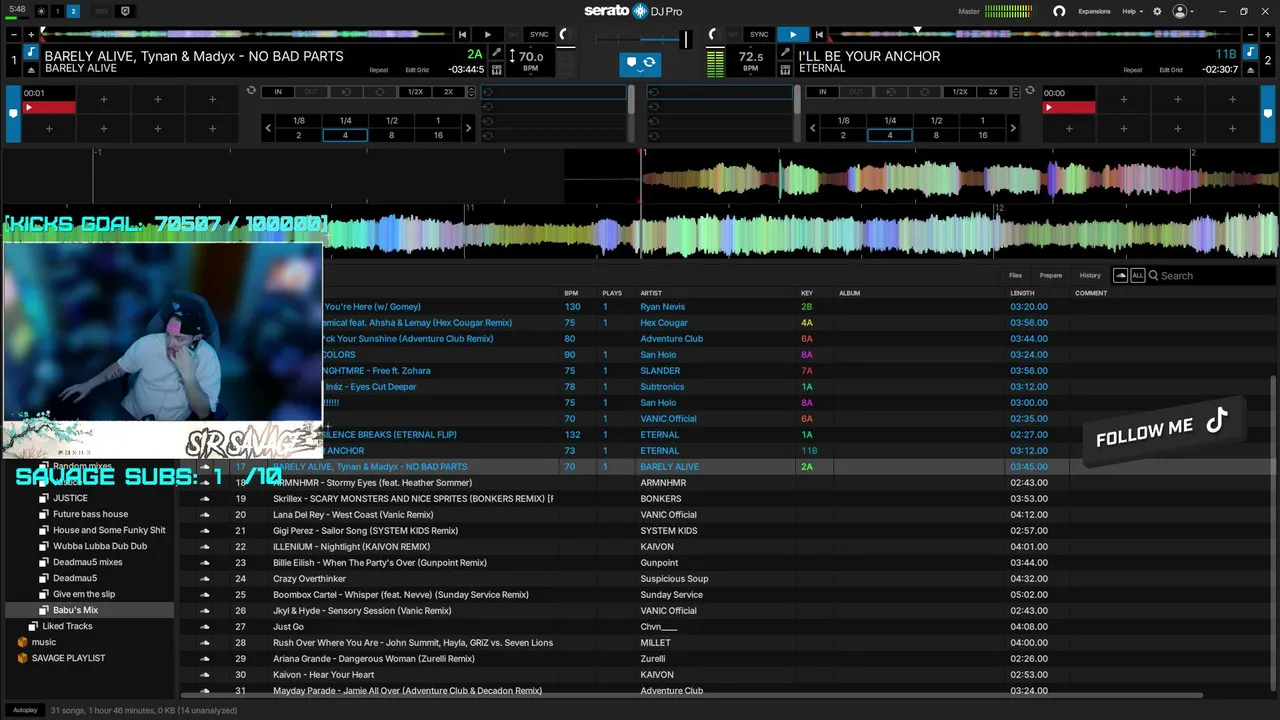Toggle keylock music note on deck 1
Viewport: 1280px width, 720px height.
coord(31,52)
